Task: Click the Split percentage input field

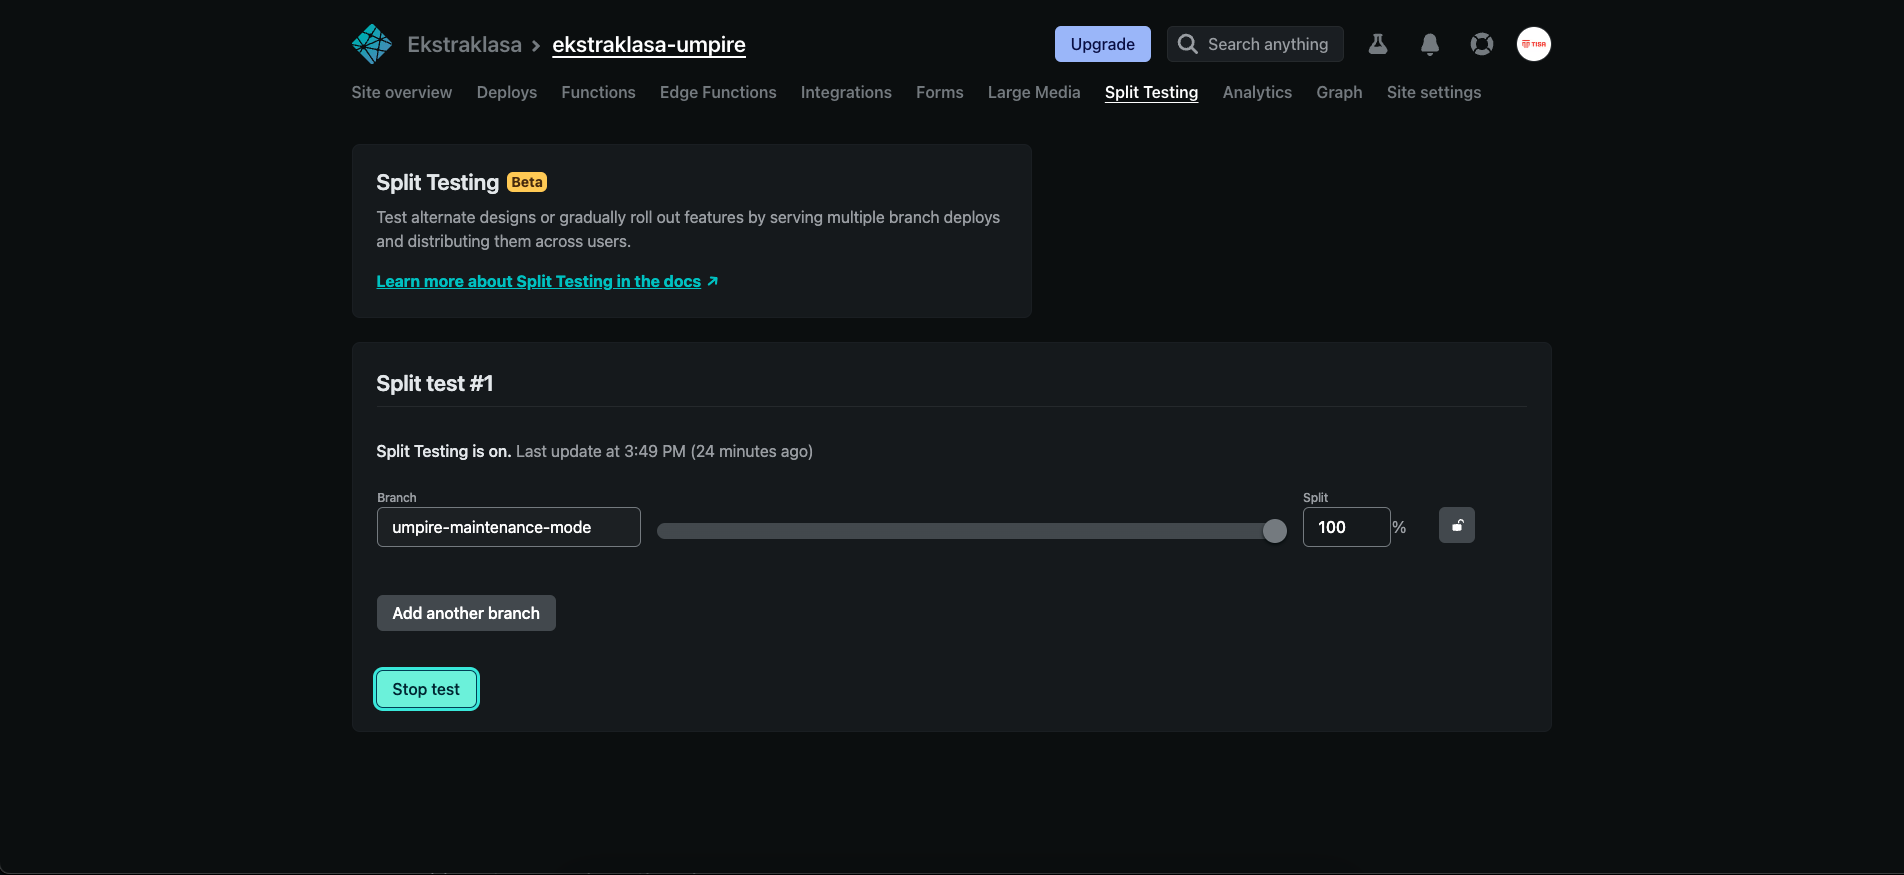Action: pyautogui.click(x=1346, y=527)
